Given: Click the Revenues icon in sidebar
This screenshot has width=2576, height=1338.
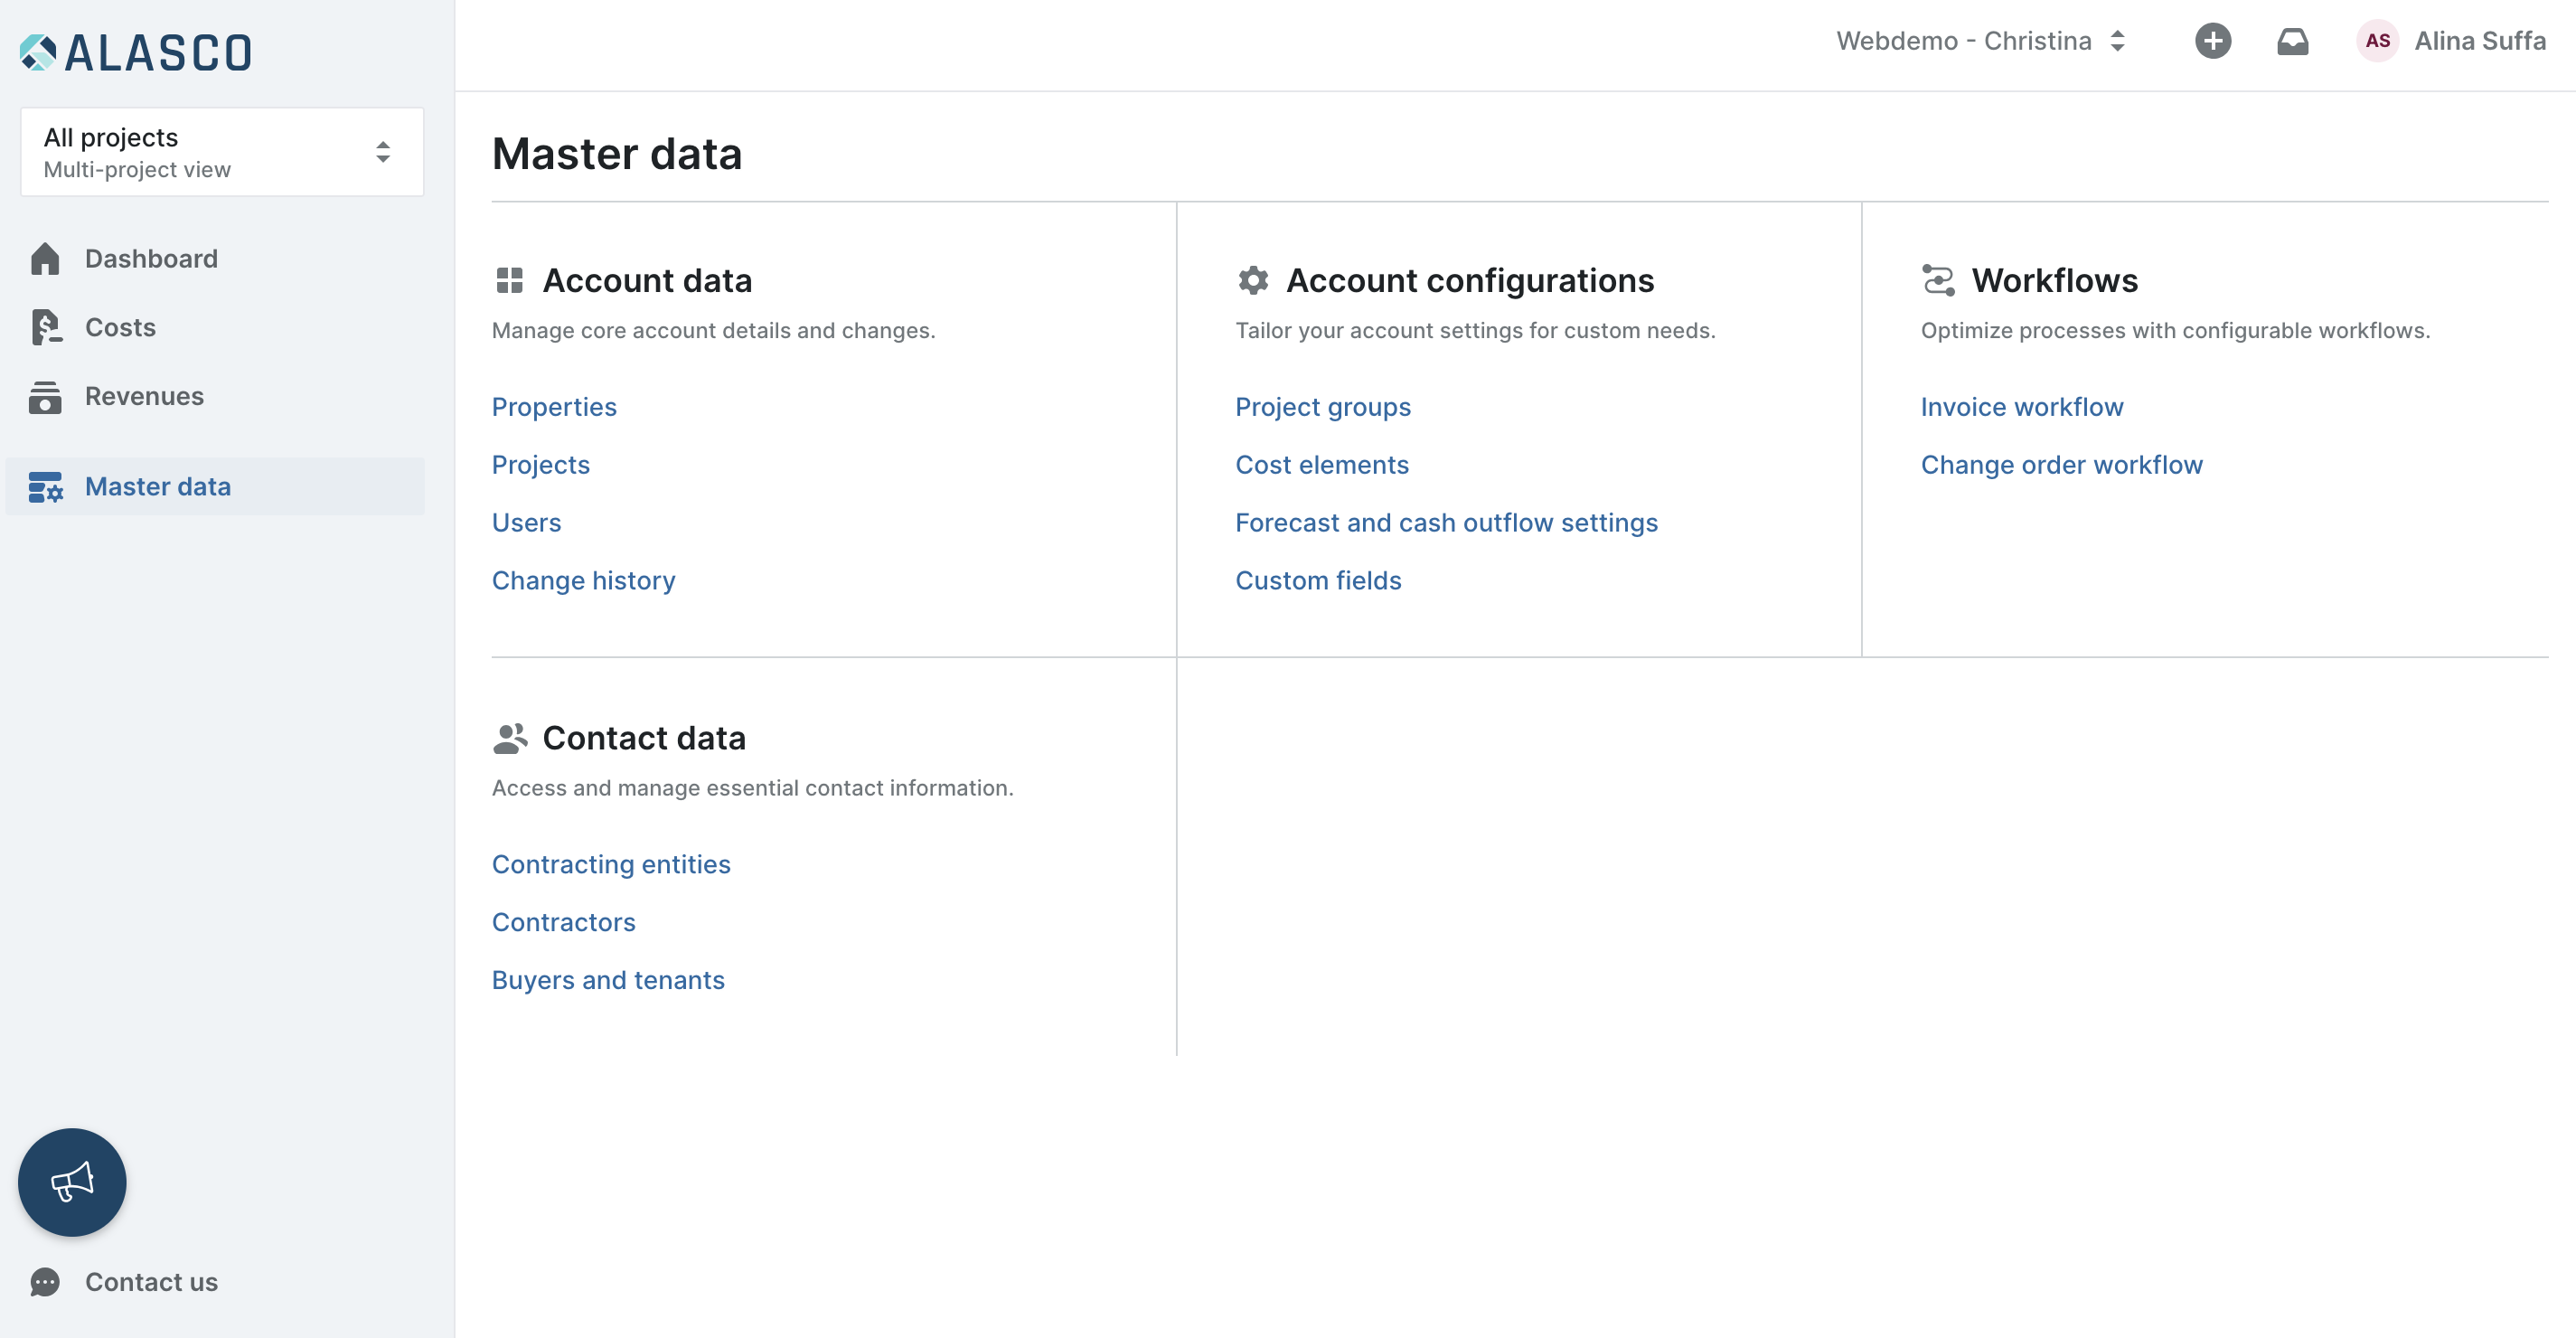Looking at the screenshot, I should [45, 397].
